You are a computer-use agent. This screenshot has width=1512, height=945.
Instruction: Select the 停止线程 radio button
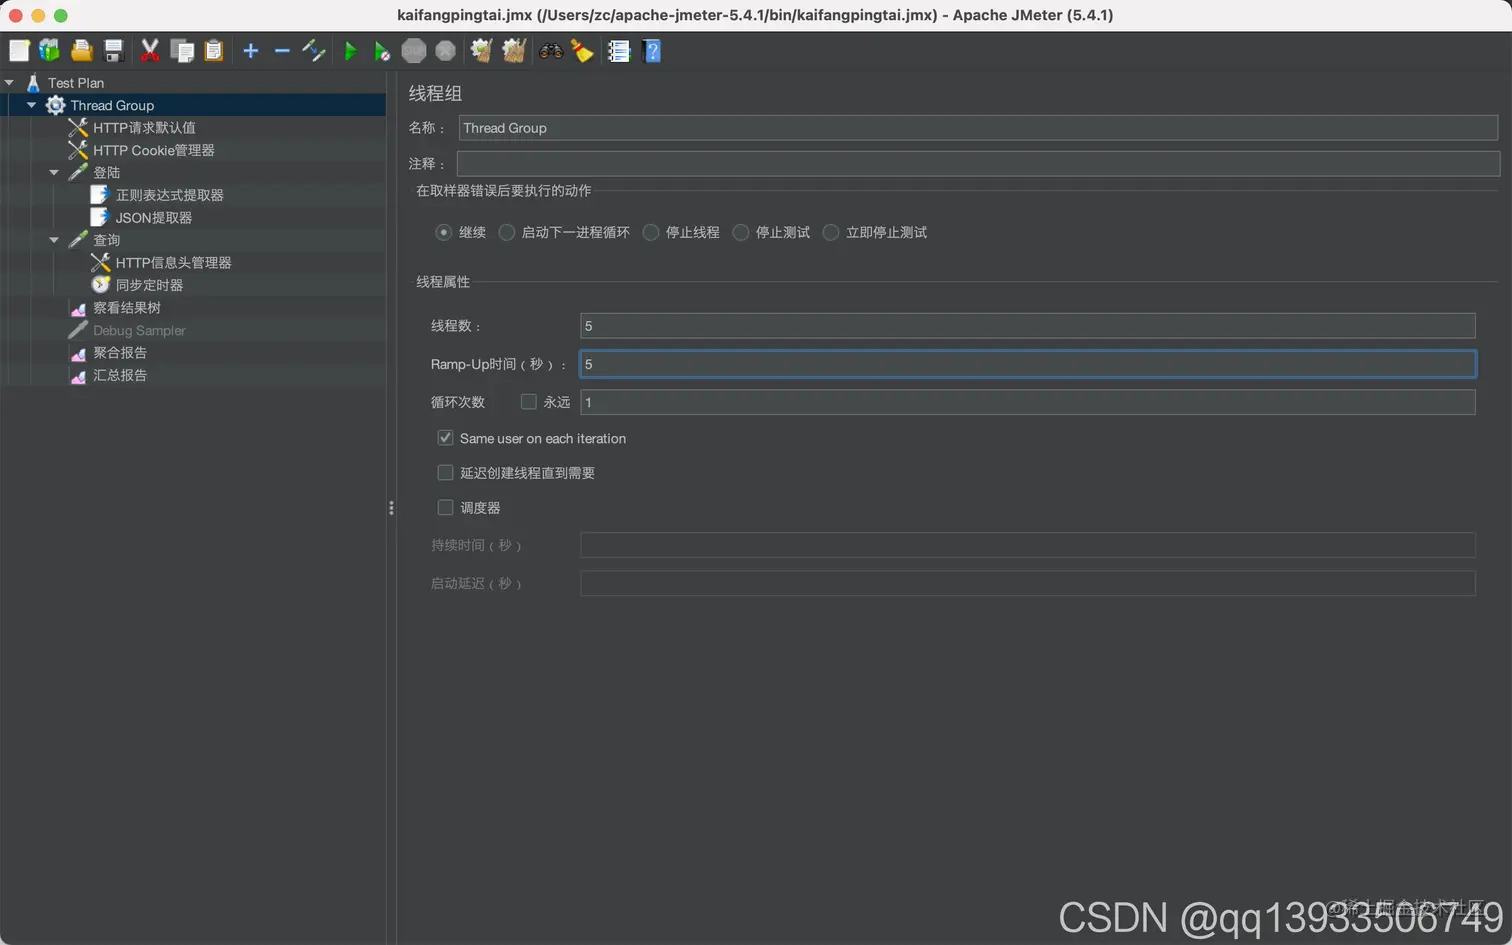[651, 232]
